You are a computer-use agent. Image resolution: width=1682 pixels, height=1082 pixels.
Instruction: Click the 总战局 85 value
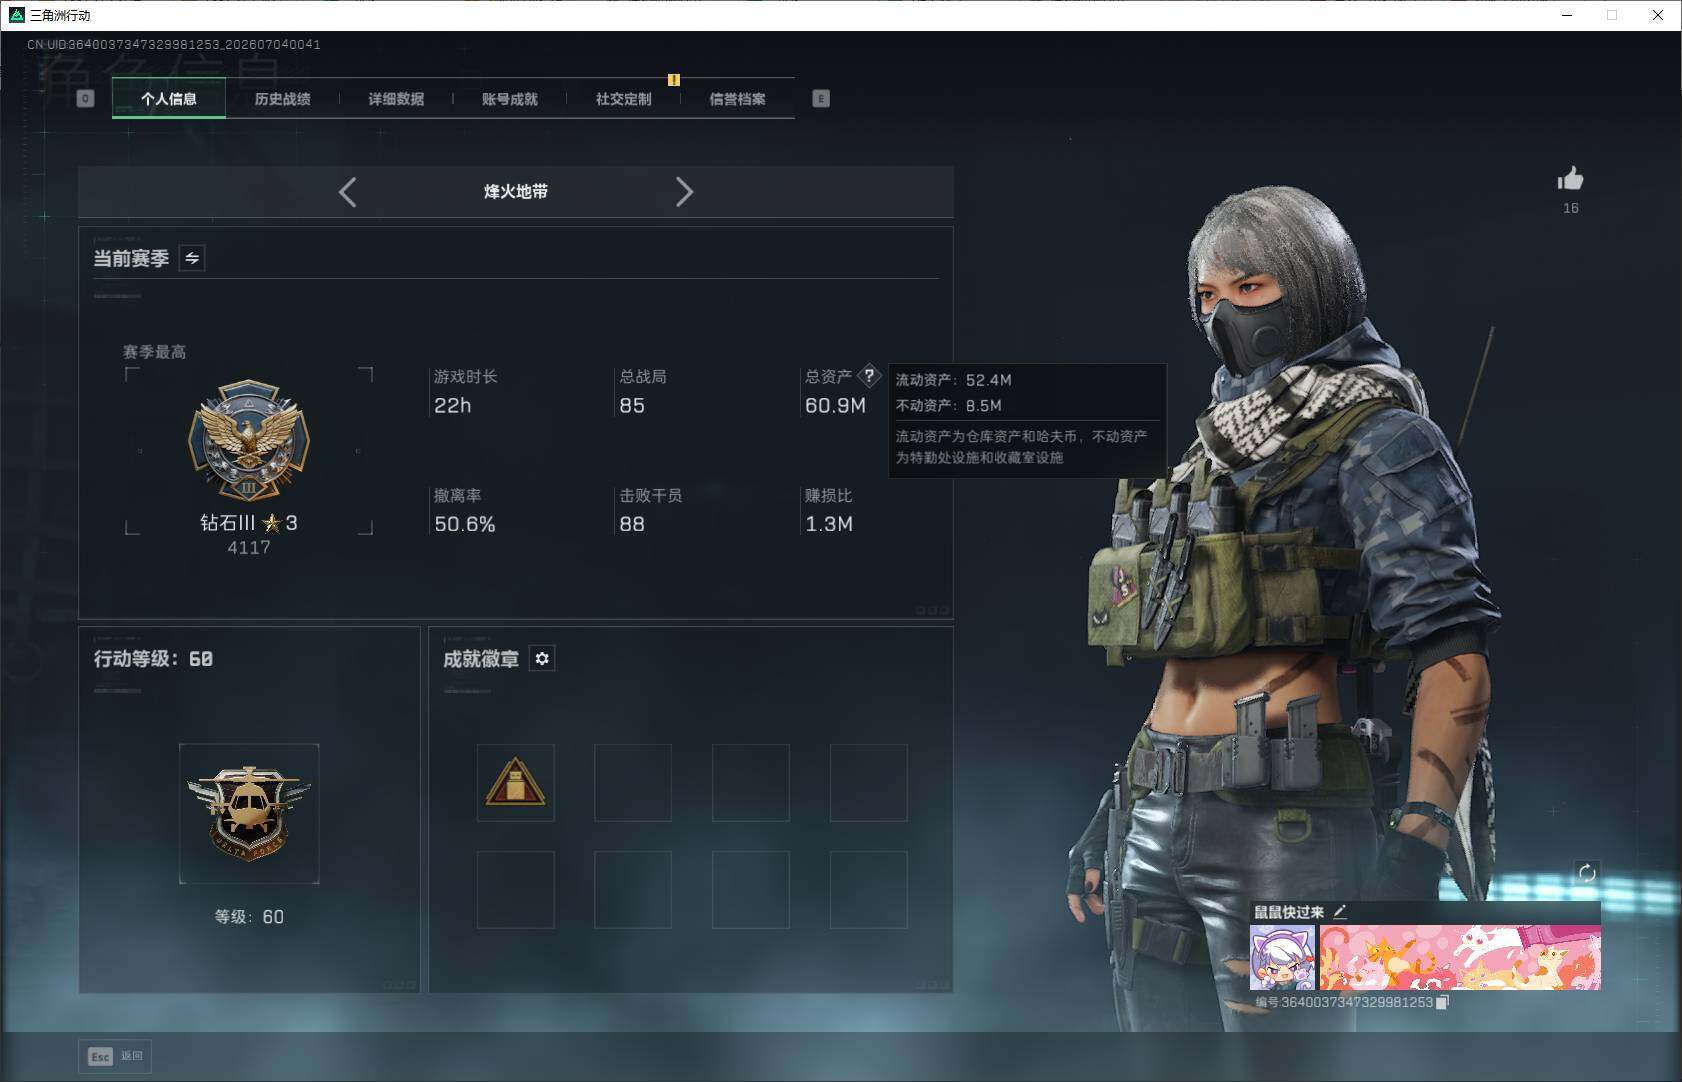pyautogui.click(x=632, y=405)
